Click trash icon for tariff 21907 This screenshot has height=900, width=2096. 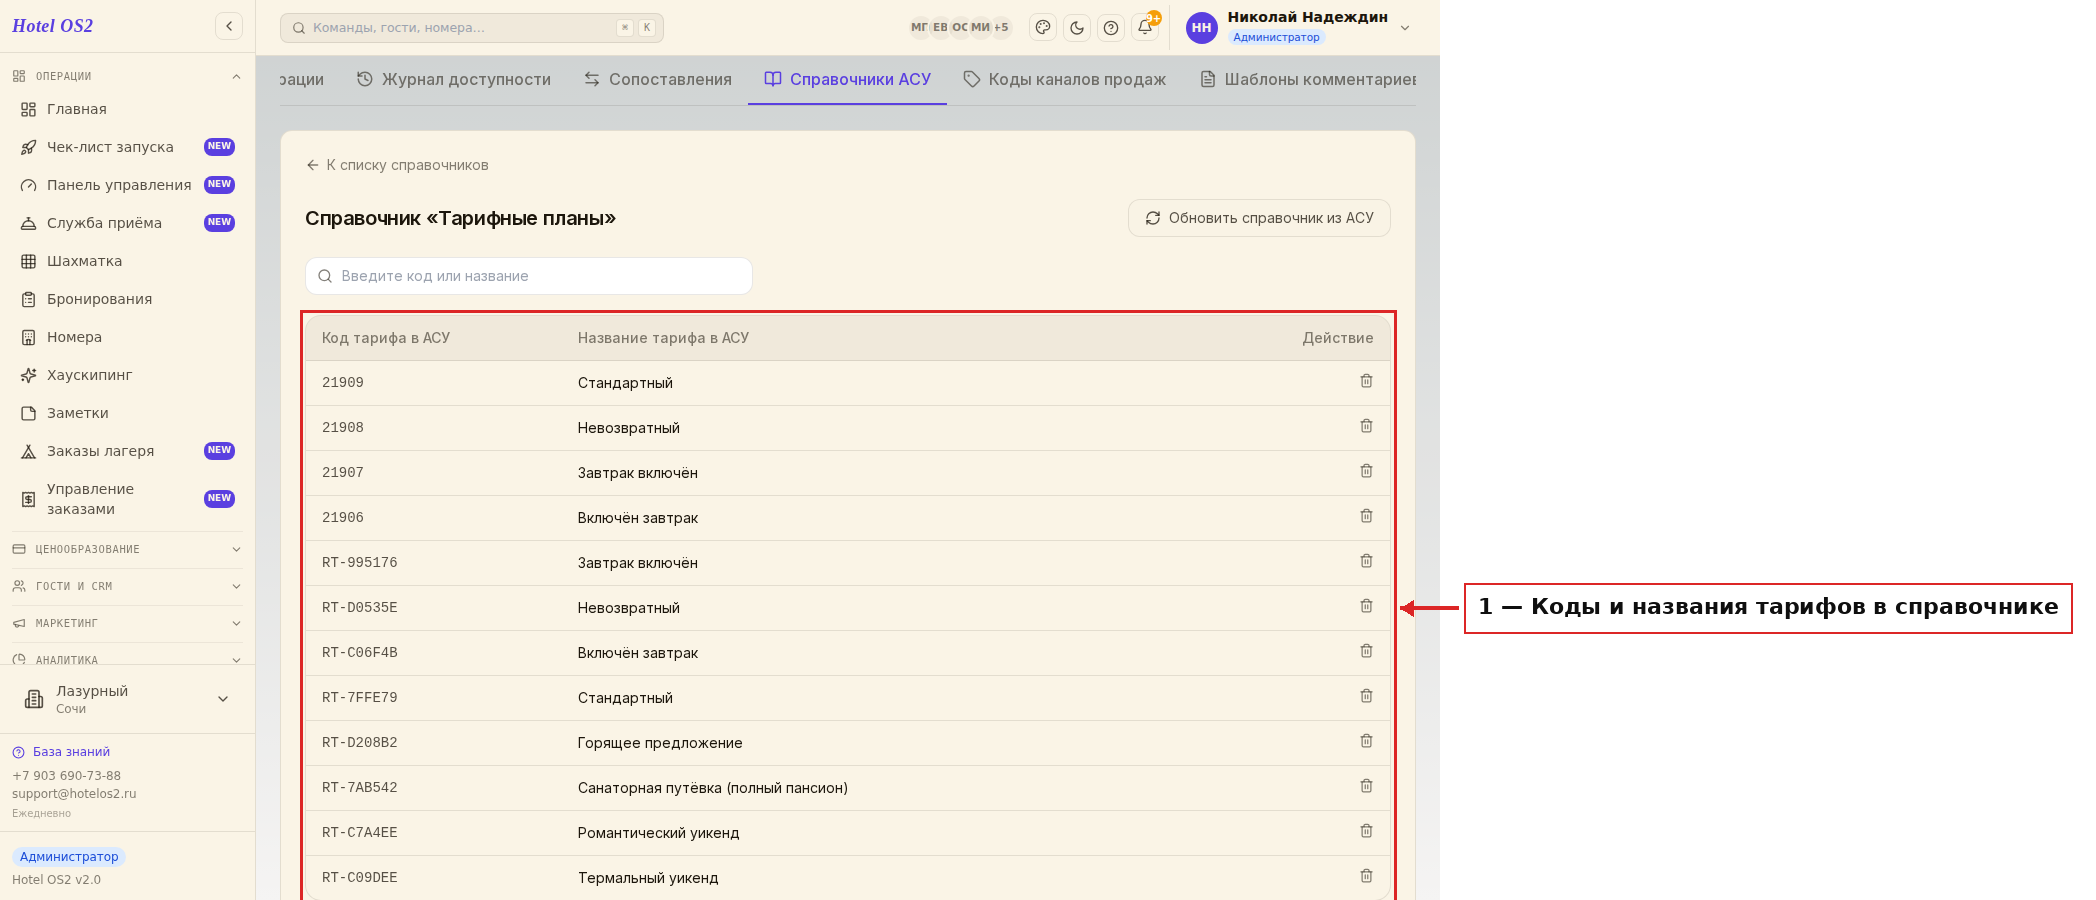[1366, 471]
